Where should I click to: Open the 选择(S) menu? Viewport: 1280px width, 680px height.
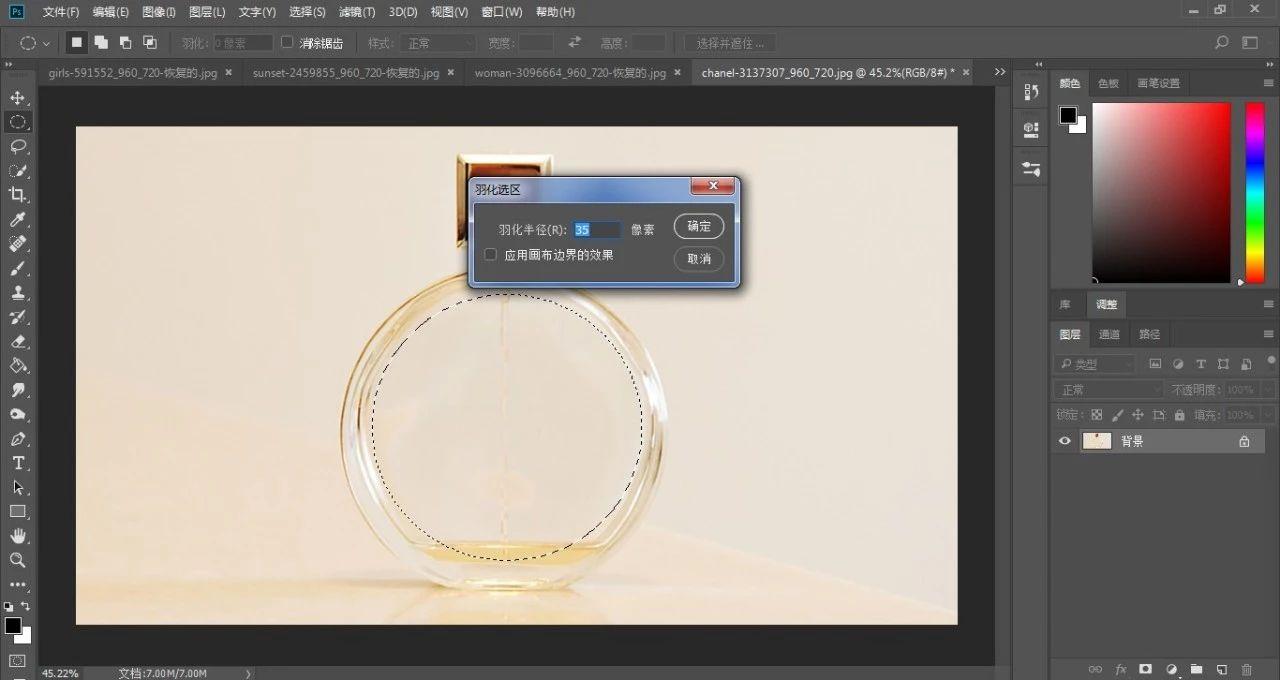pos(307,12)
